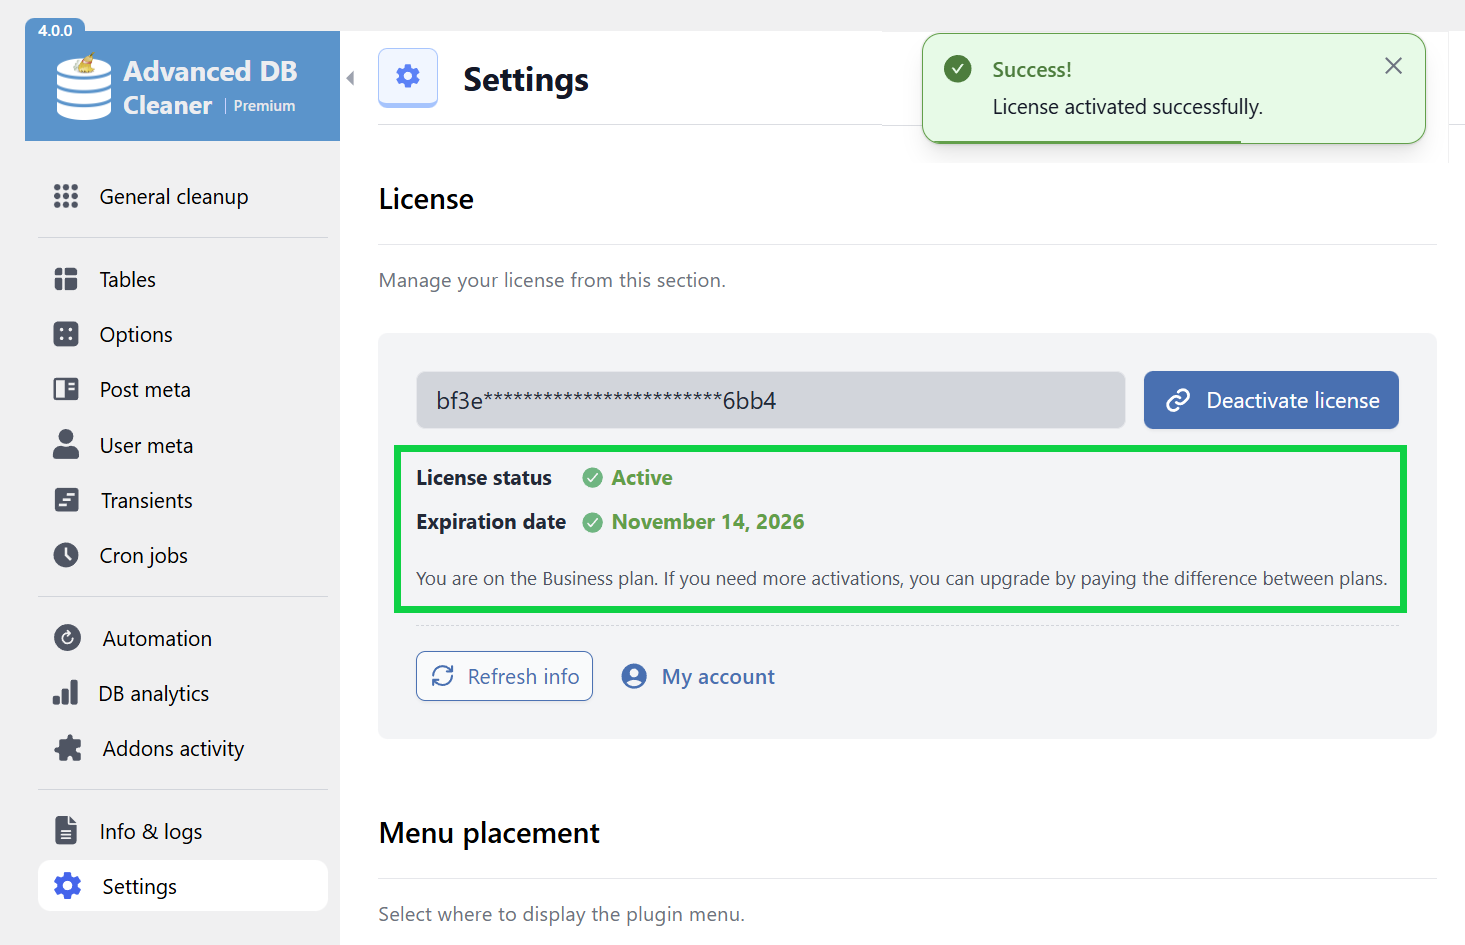Click the Cron jobs clock icon
This screenshot has height=945, width=1465.
[66, 555]
